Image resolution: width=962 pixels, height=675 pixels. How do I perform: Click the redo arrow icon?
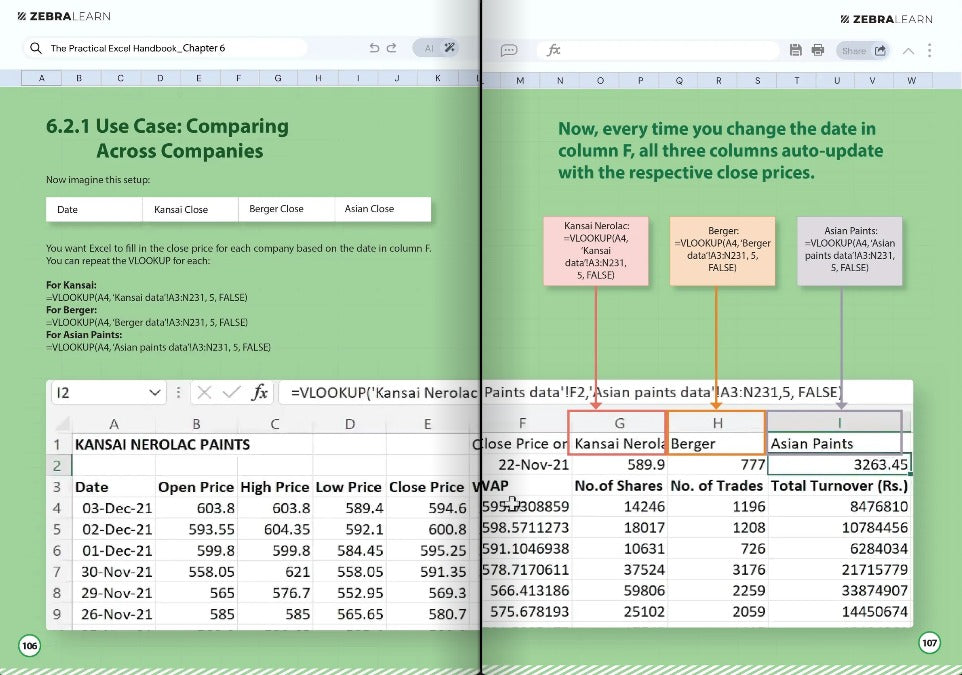click(x=391, y=48)
